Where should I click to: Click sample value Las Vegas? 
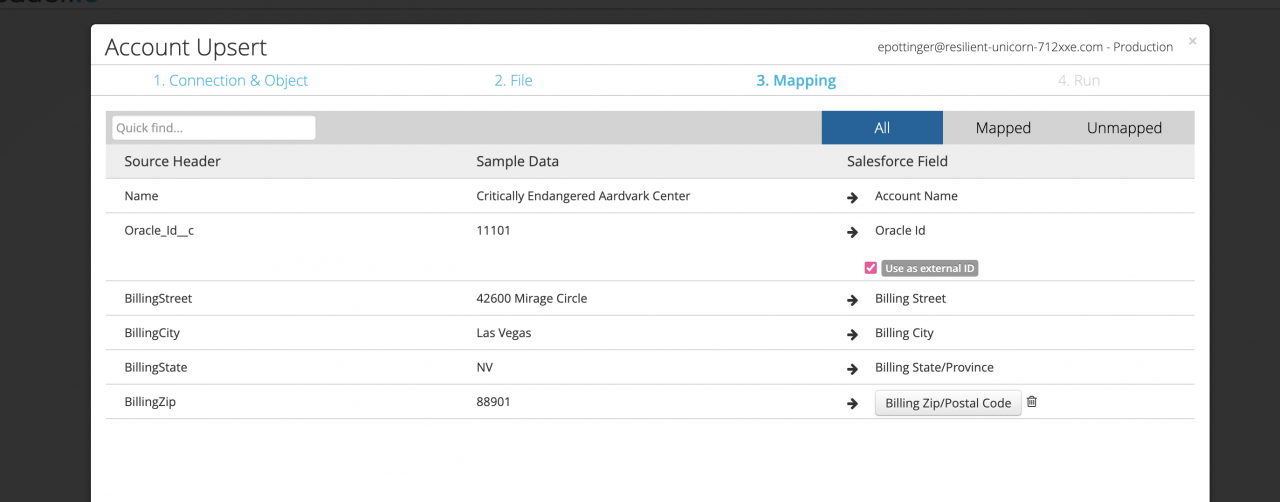click(x=503, y=333)
